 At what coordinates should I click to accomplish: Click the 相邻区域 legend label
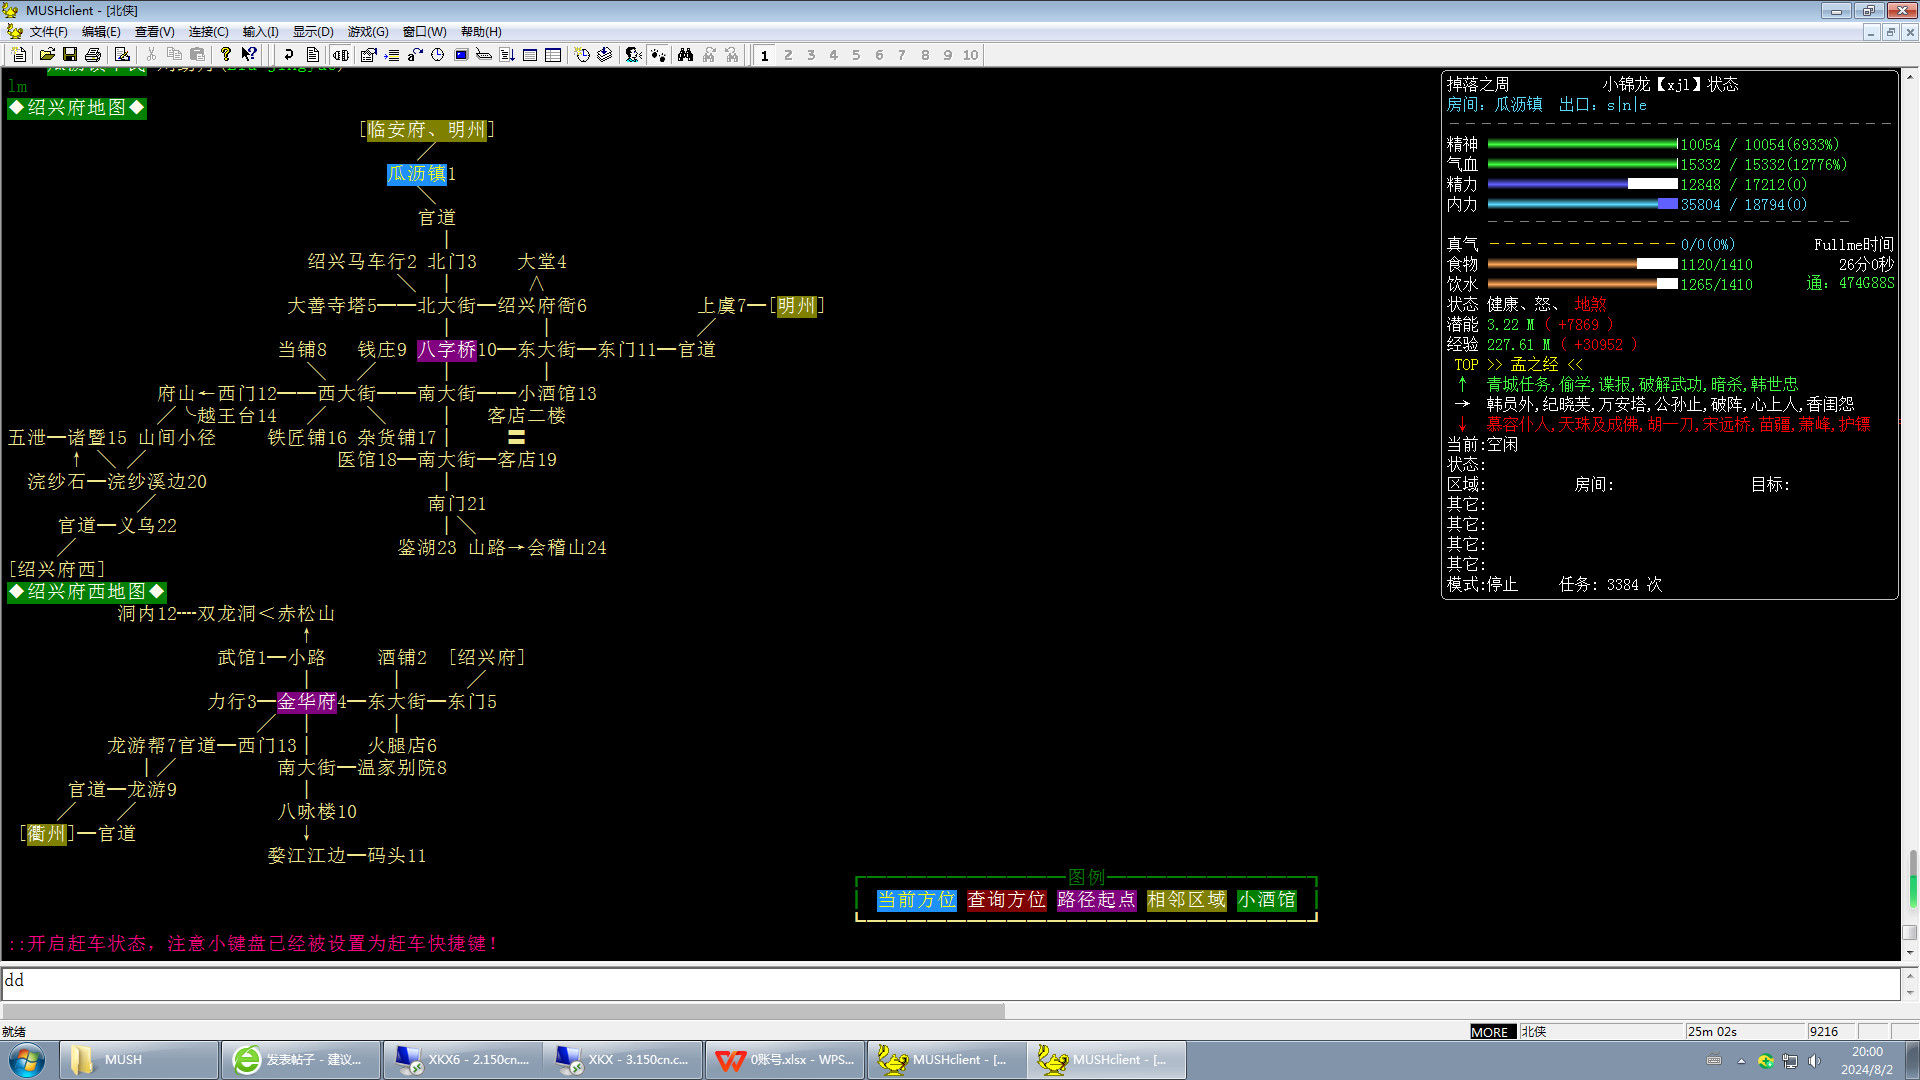point(1187,900)
